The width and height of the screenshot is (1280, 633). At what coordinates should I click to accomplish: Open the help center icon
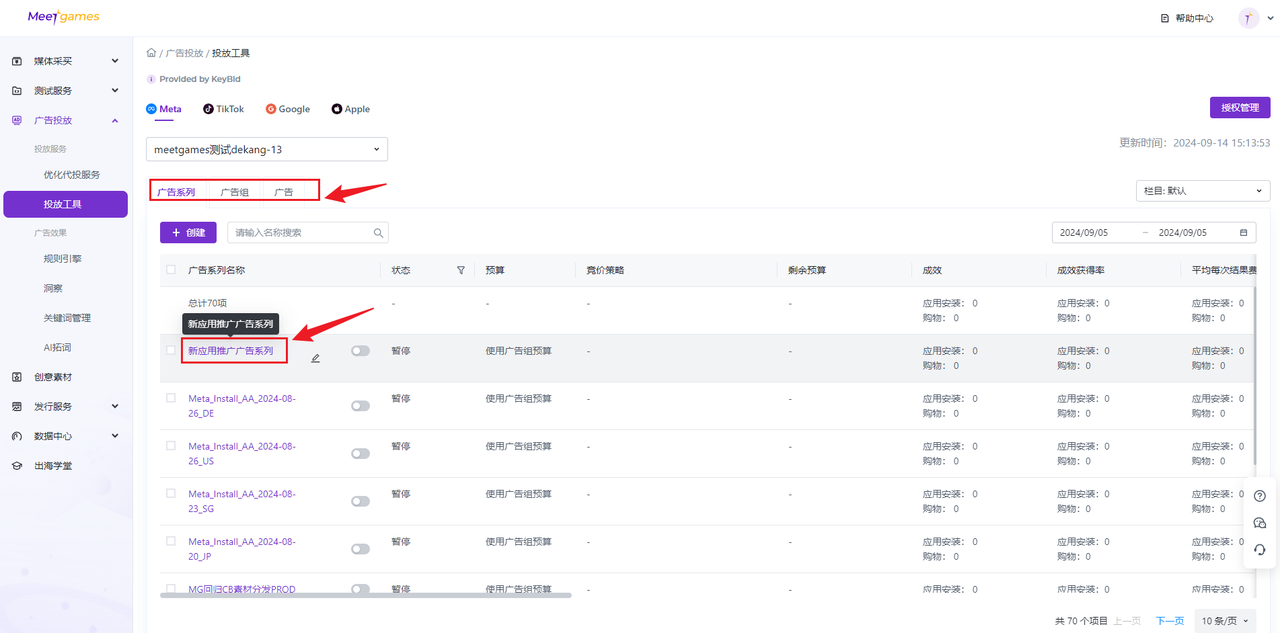[1164, 18]
